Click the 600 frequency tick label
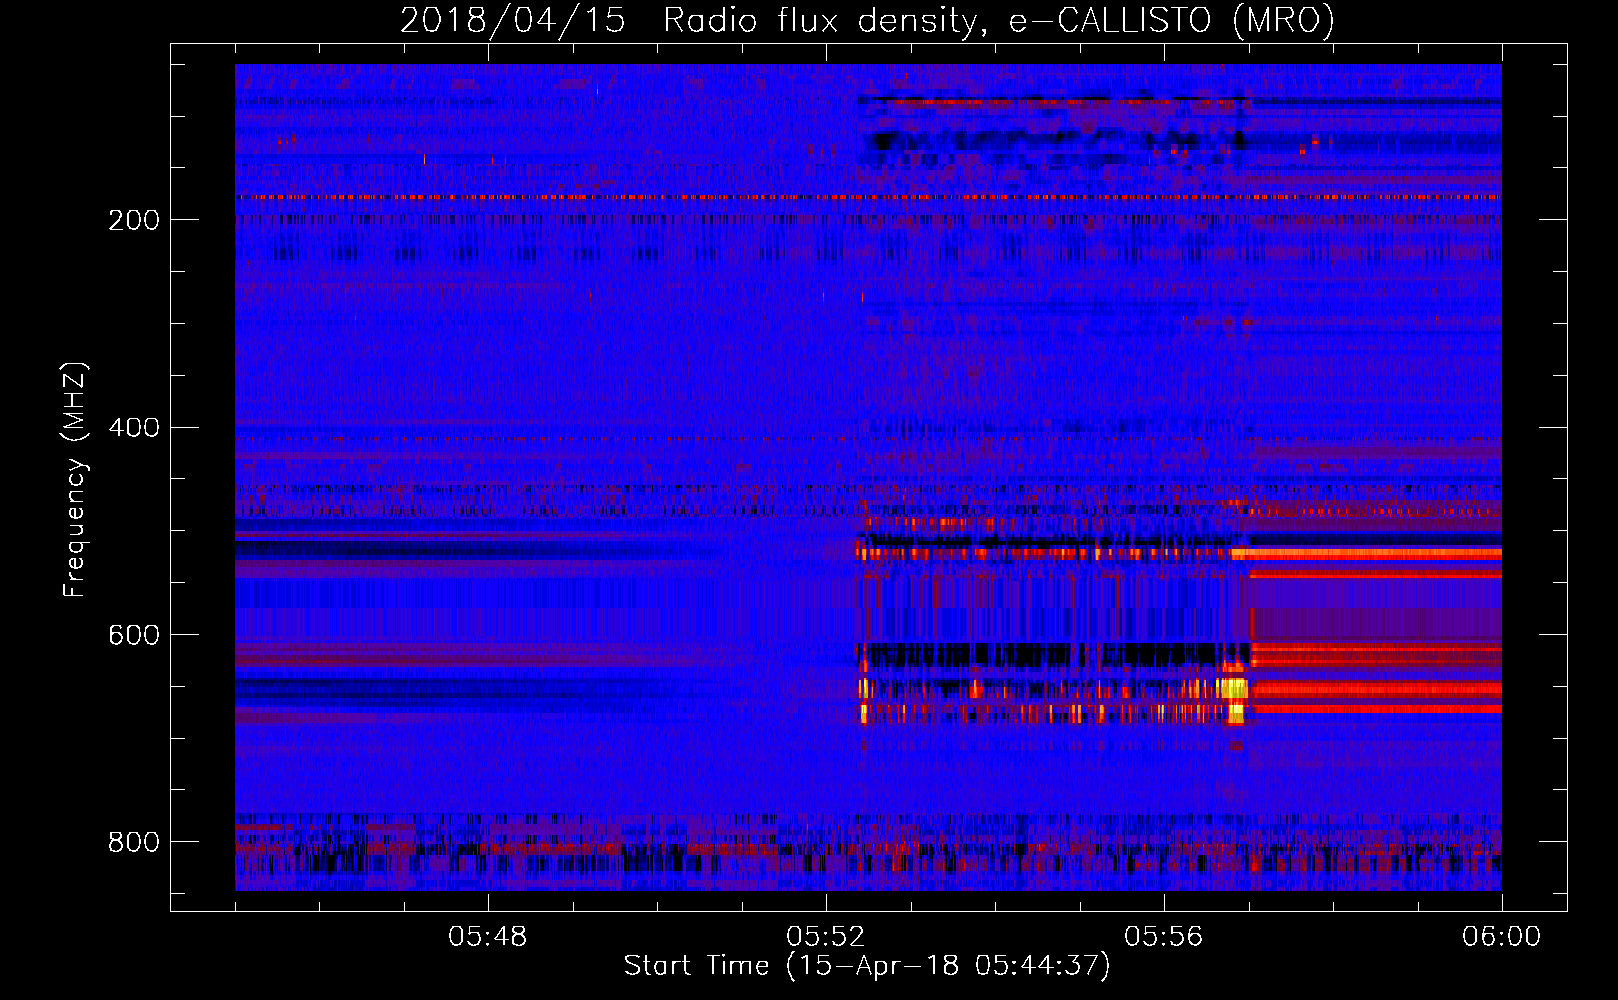1618x1000 pixels. click(x=134, y=636)
